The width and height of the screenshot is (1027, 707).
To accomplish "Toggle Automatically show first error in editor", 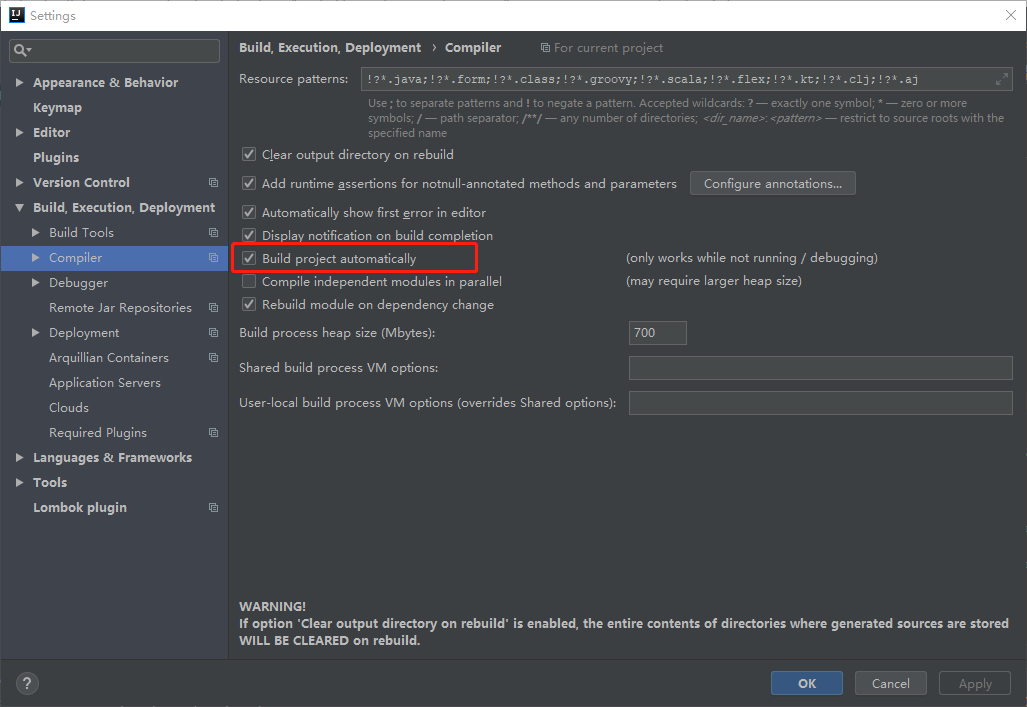I will point(249,212).
